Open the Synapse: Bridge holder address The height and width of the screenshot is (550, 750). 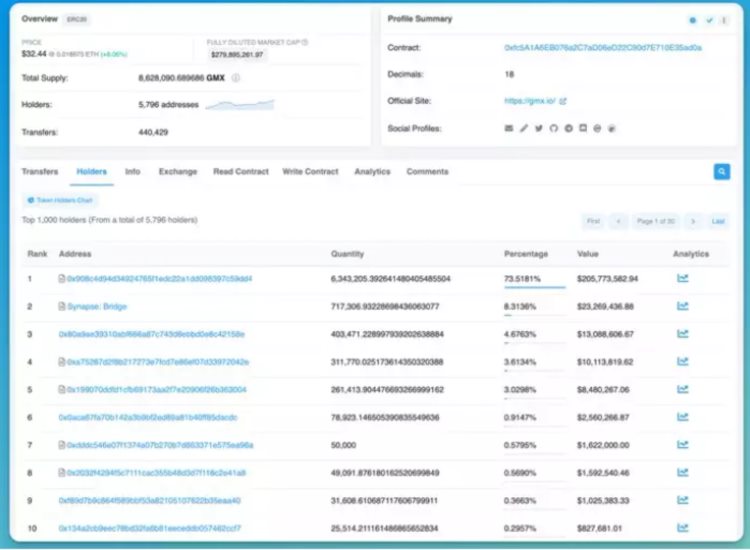tap(97, 306)
